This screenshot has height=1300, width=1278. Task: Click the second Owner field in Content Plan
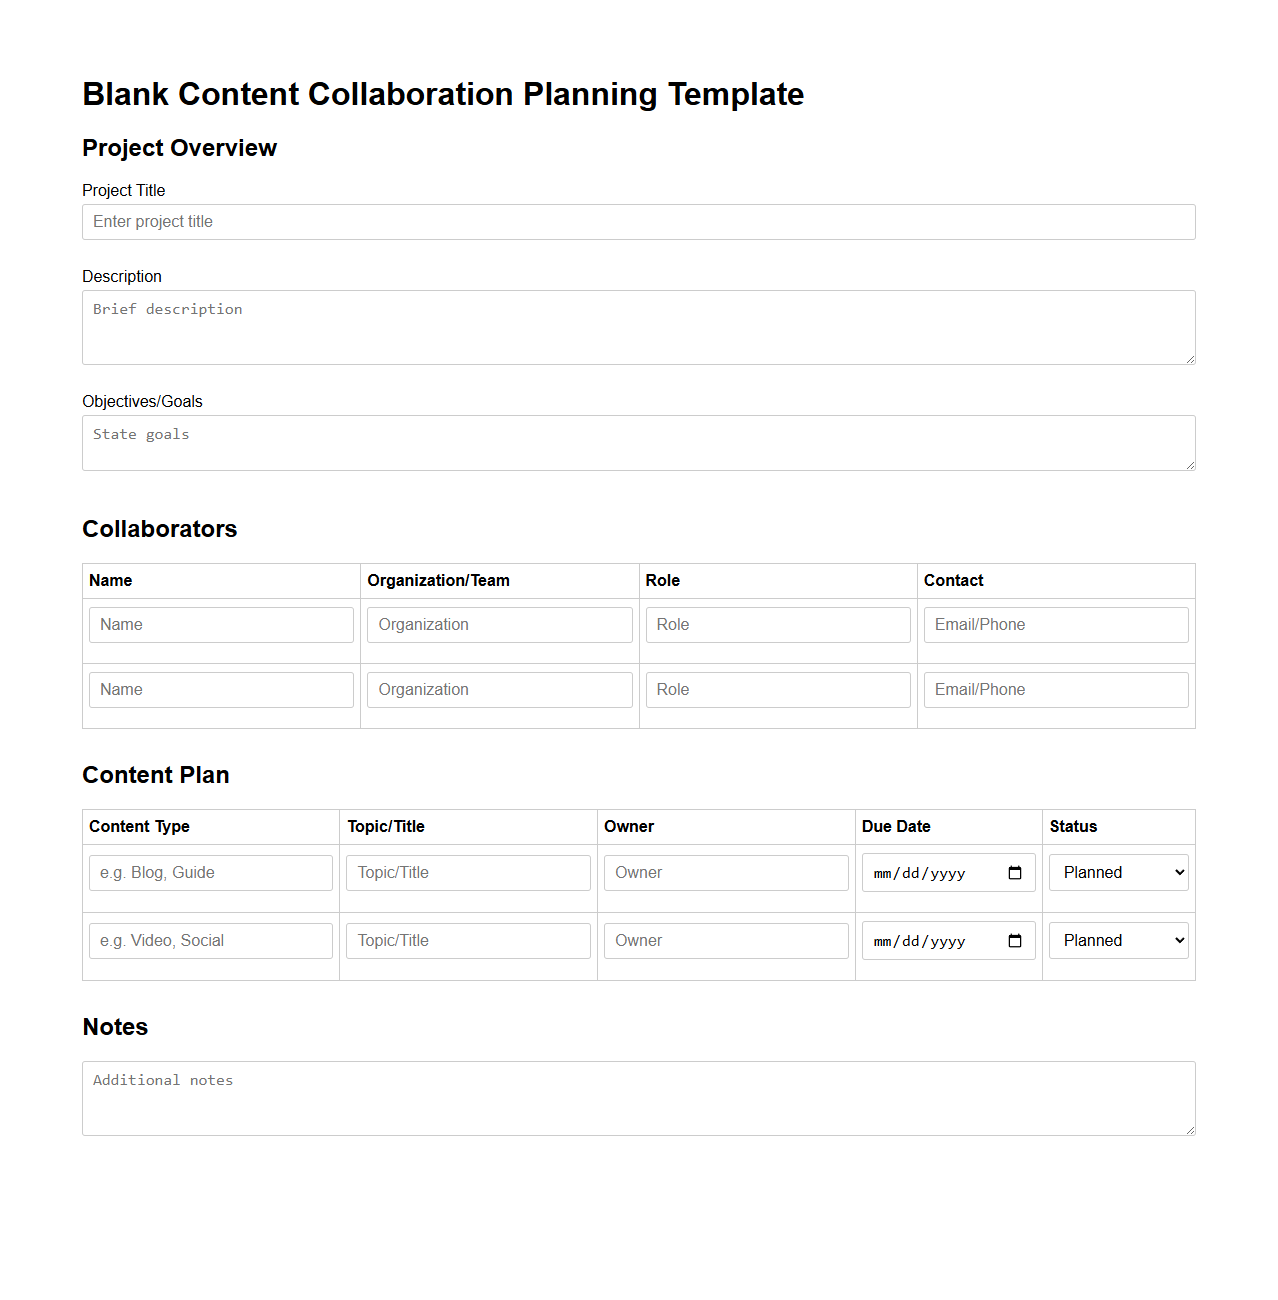(x=725, y=940)
